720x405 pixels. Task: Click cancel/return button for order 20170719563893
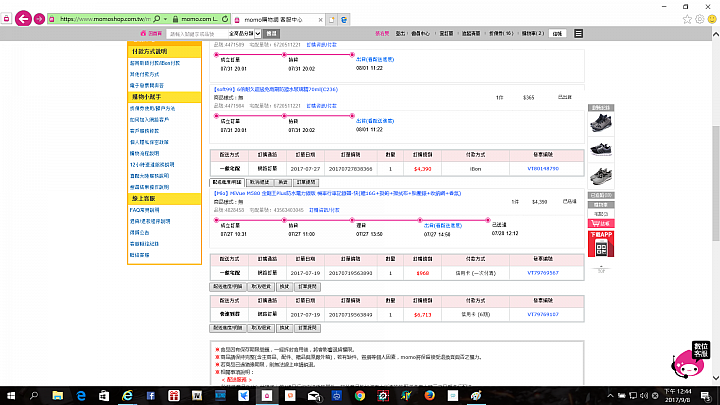[x=261, y=287]
